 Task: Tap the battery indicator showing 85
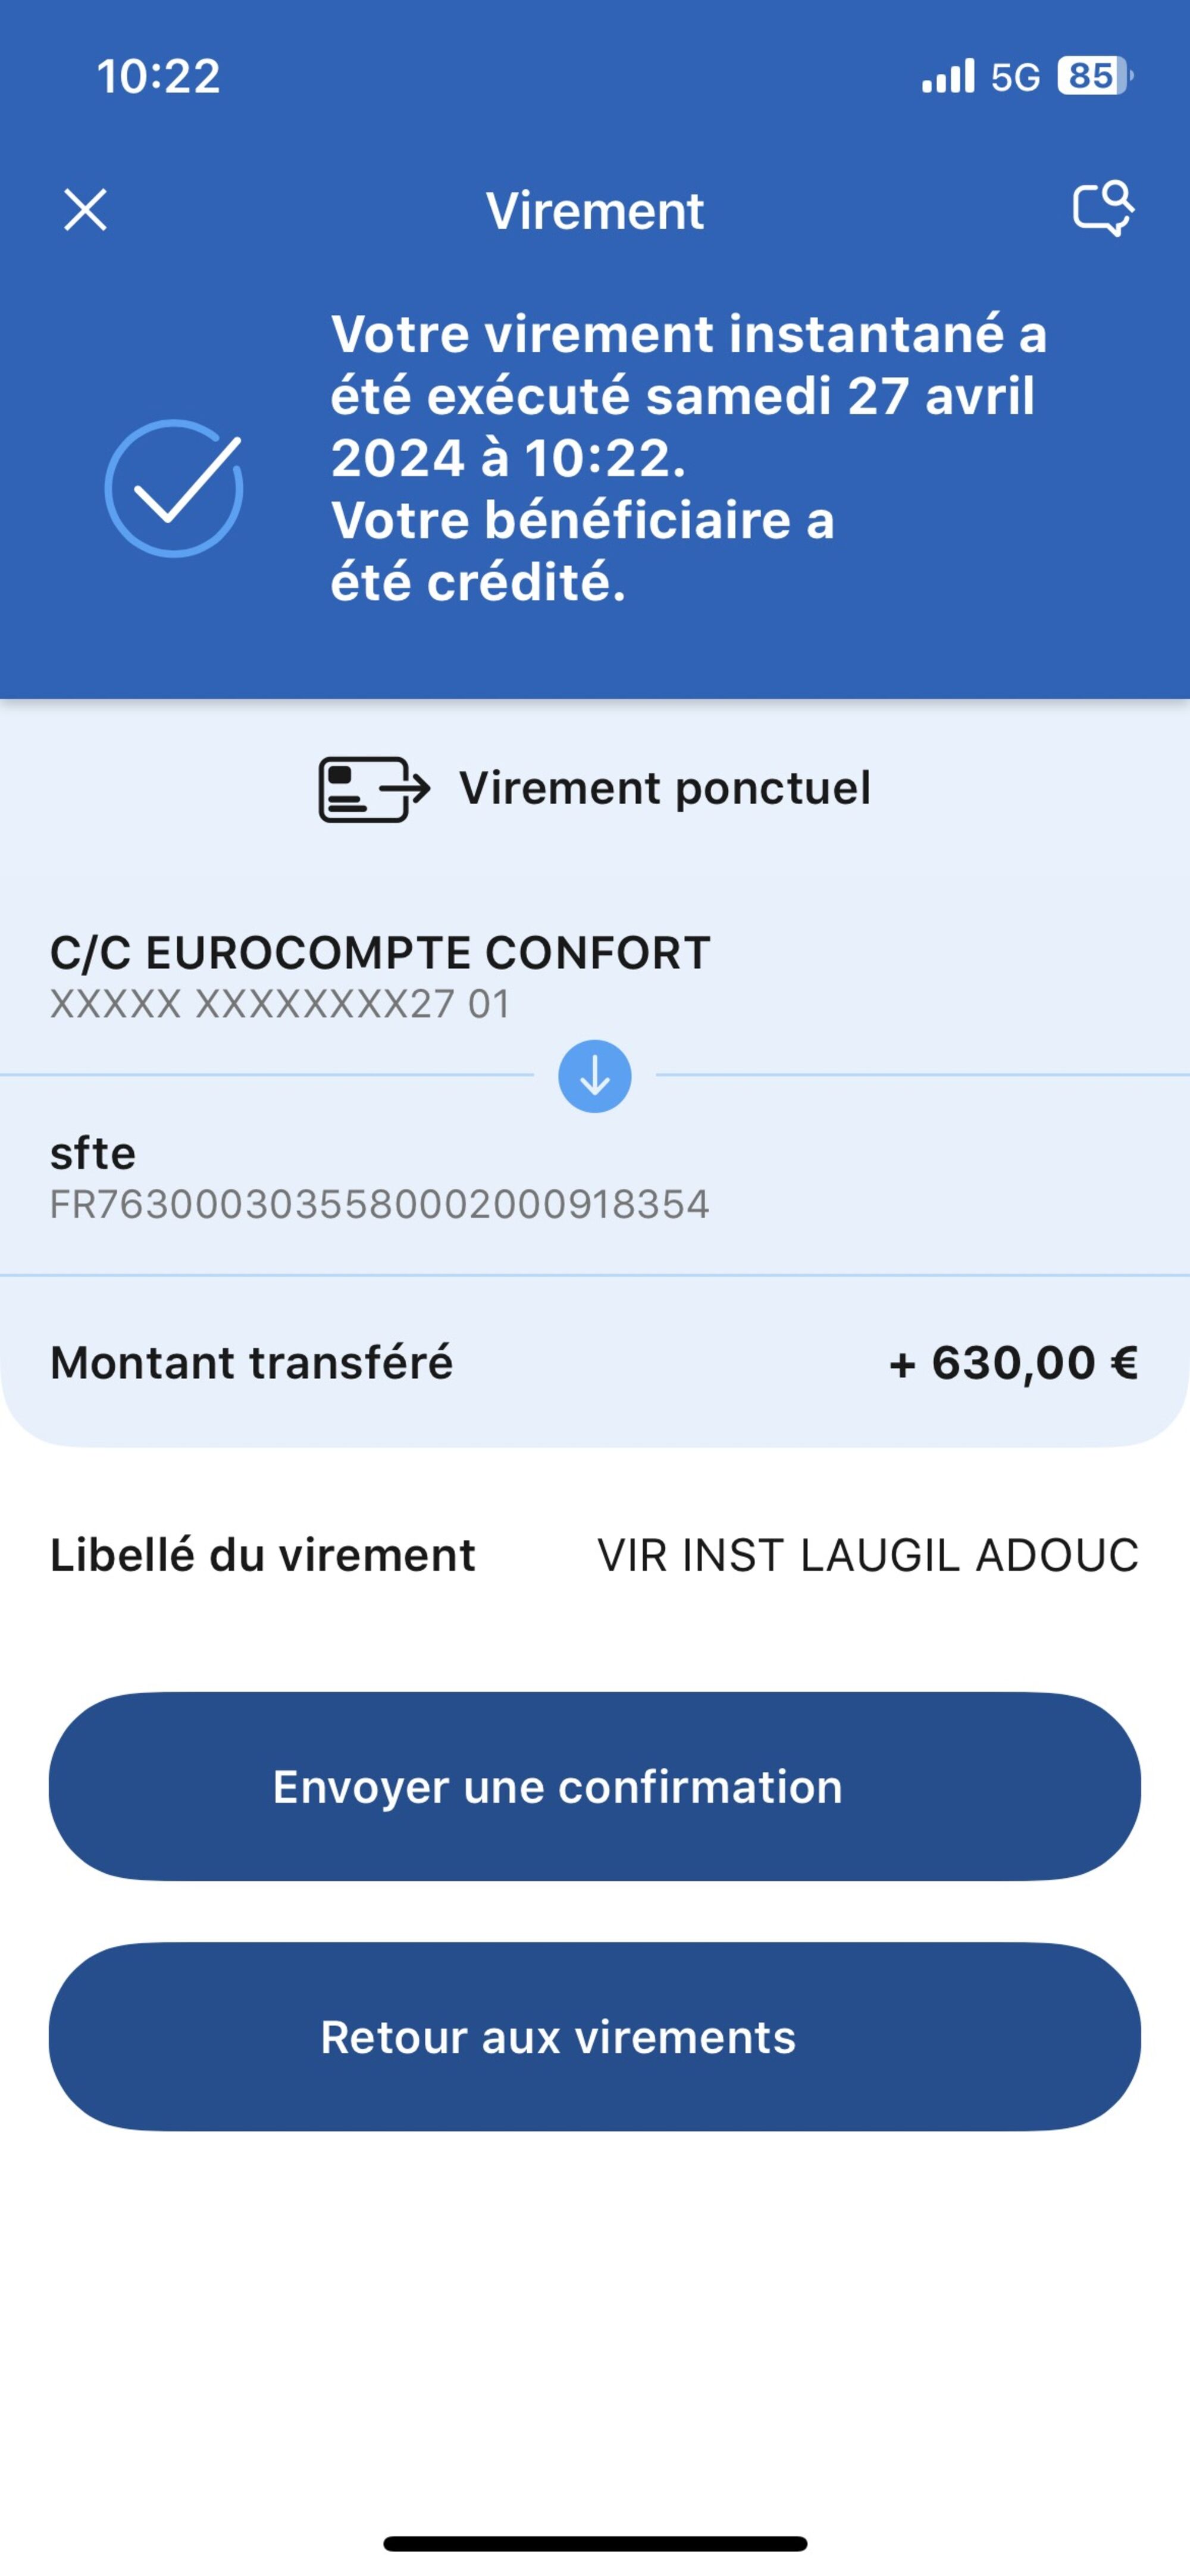pyautogui.click(x=1094, y=76)
